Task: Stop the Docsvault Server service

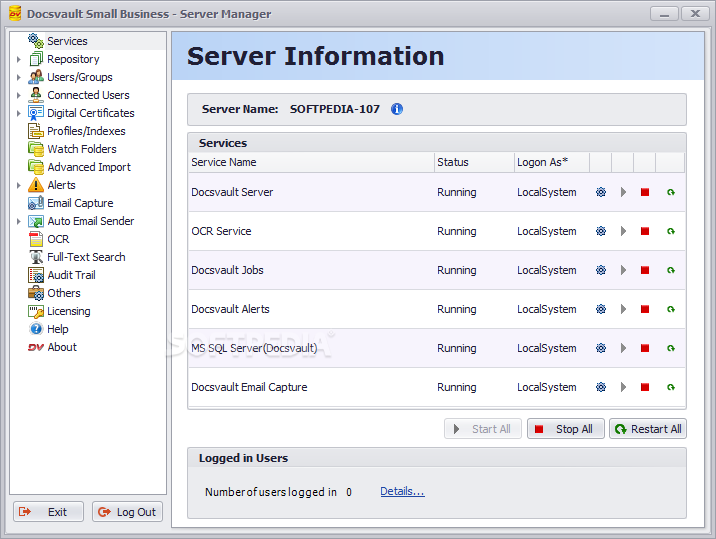Action: [645, 192]
